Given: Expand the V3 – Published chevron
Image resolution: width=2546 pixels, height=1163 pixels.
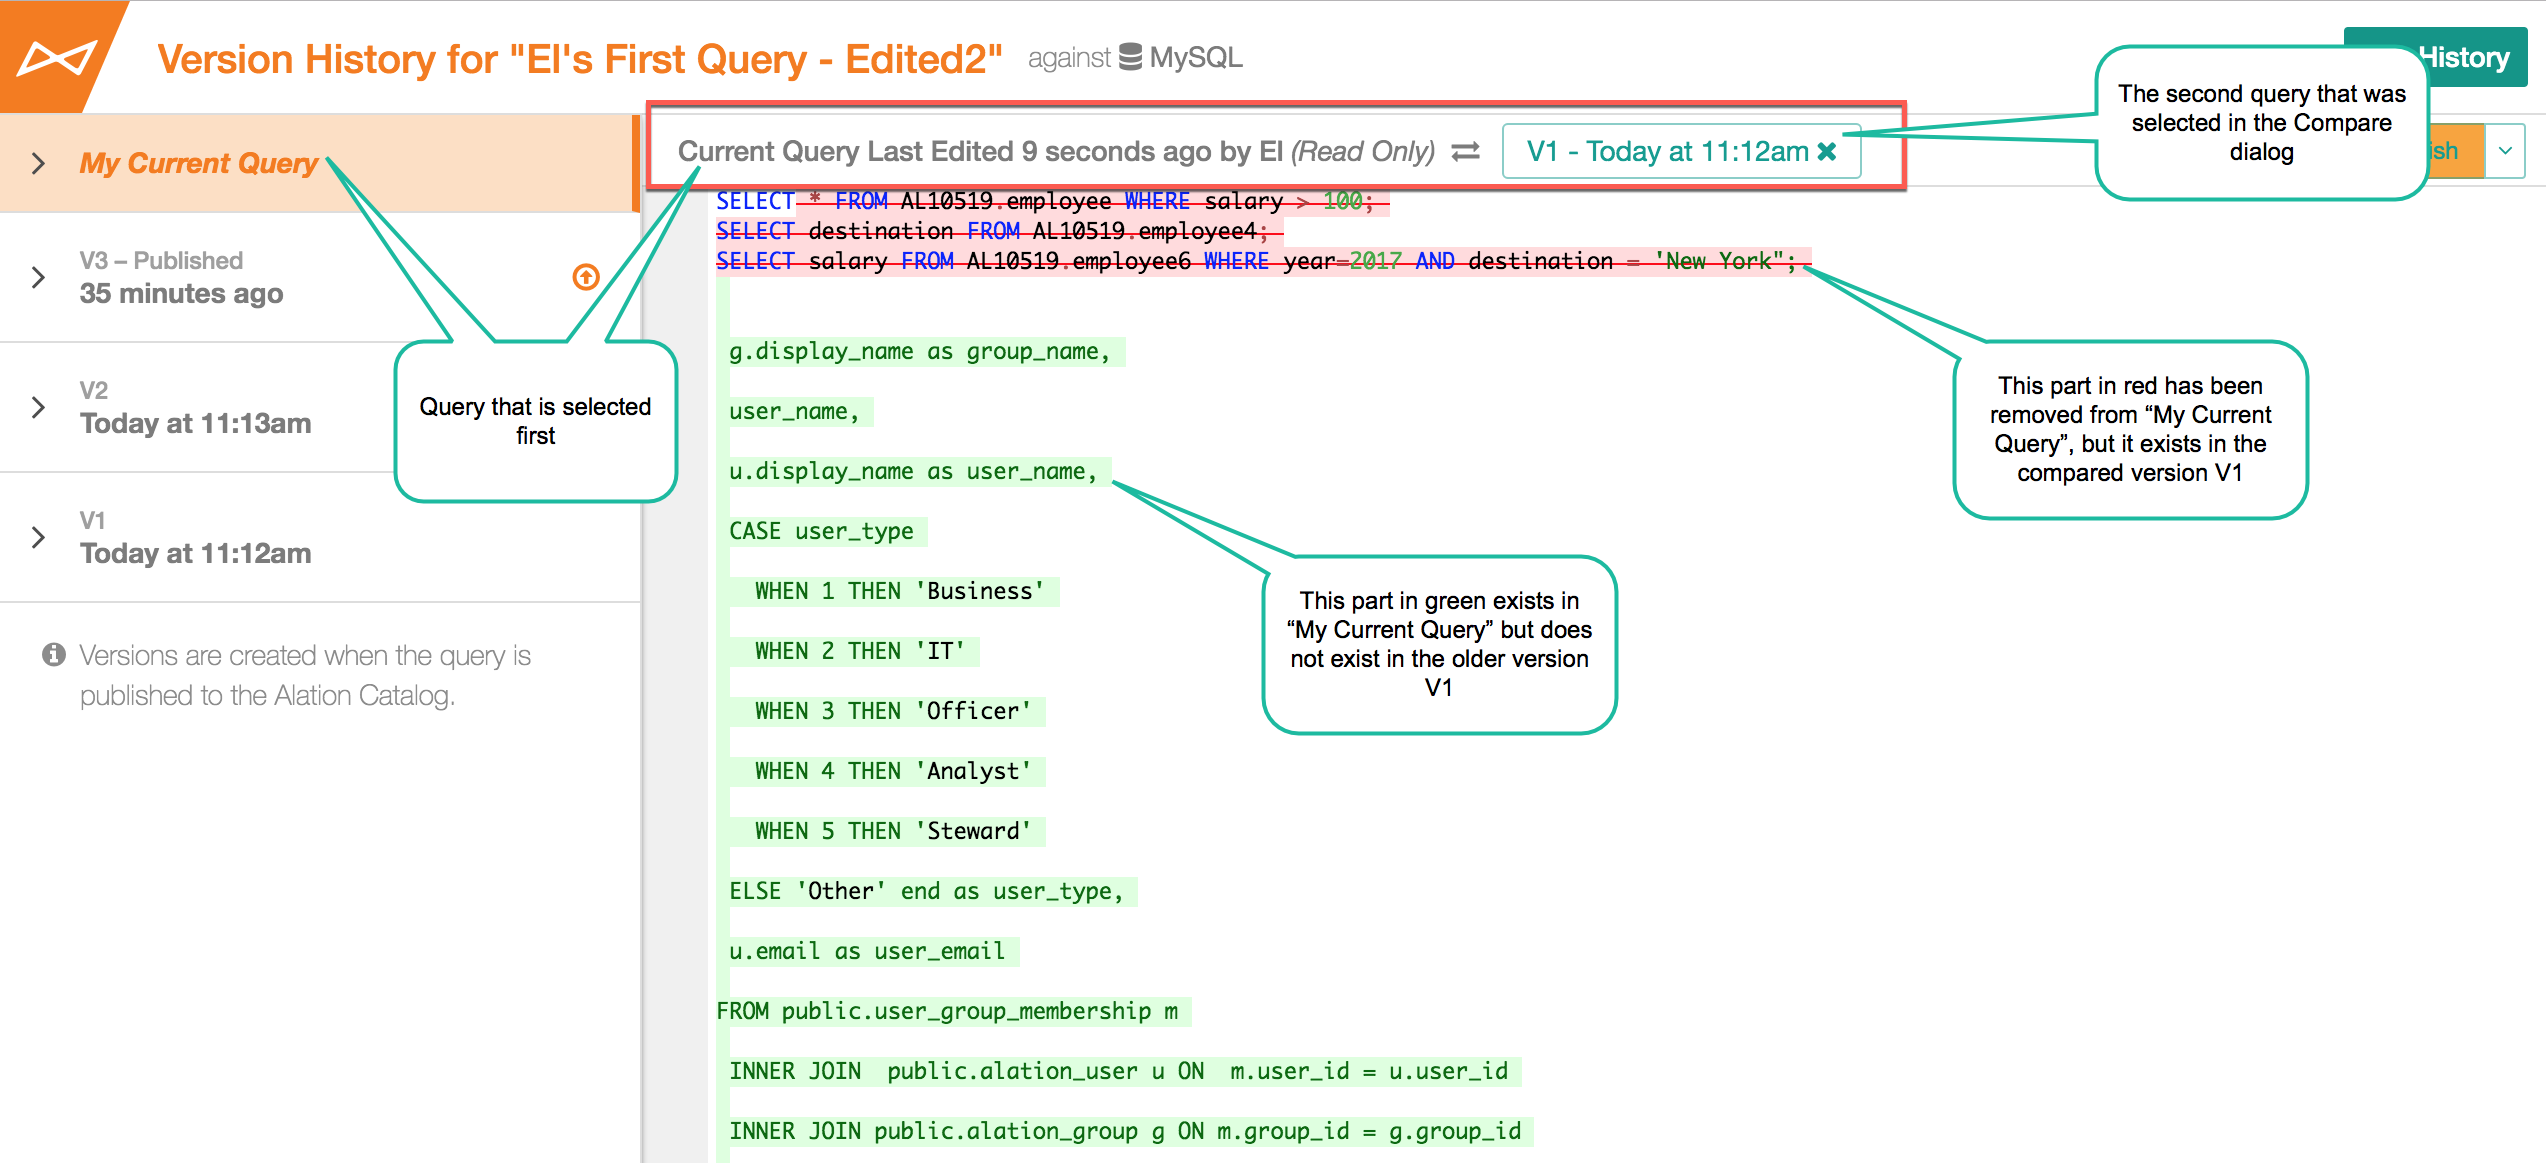Looking at the screenshot, I should click(x=38, y=277).
